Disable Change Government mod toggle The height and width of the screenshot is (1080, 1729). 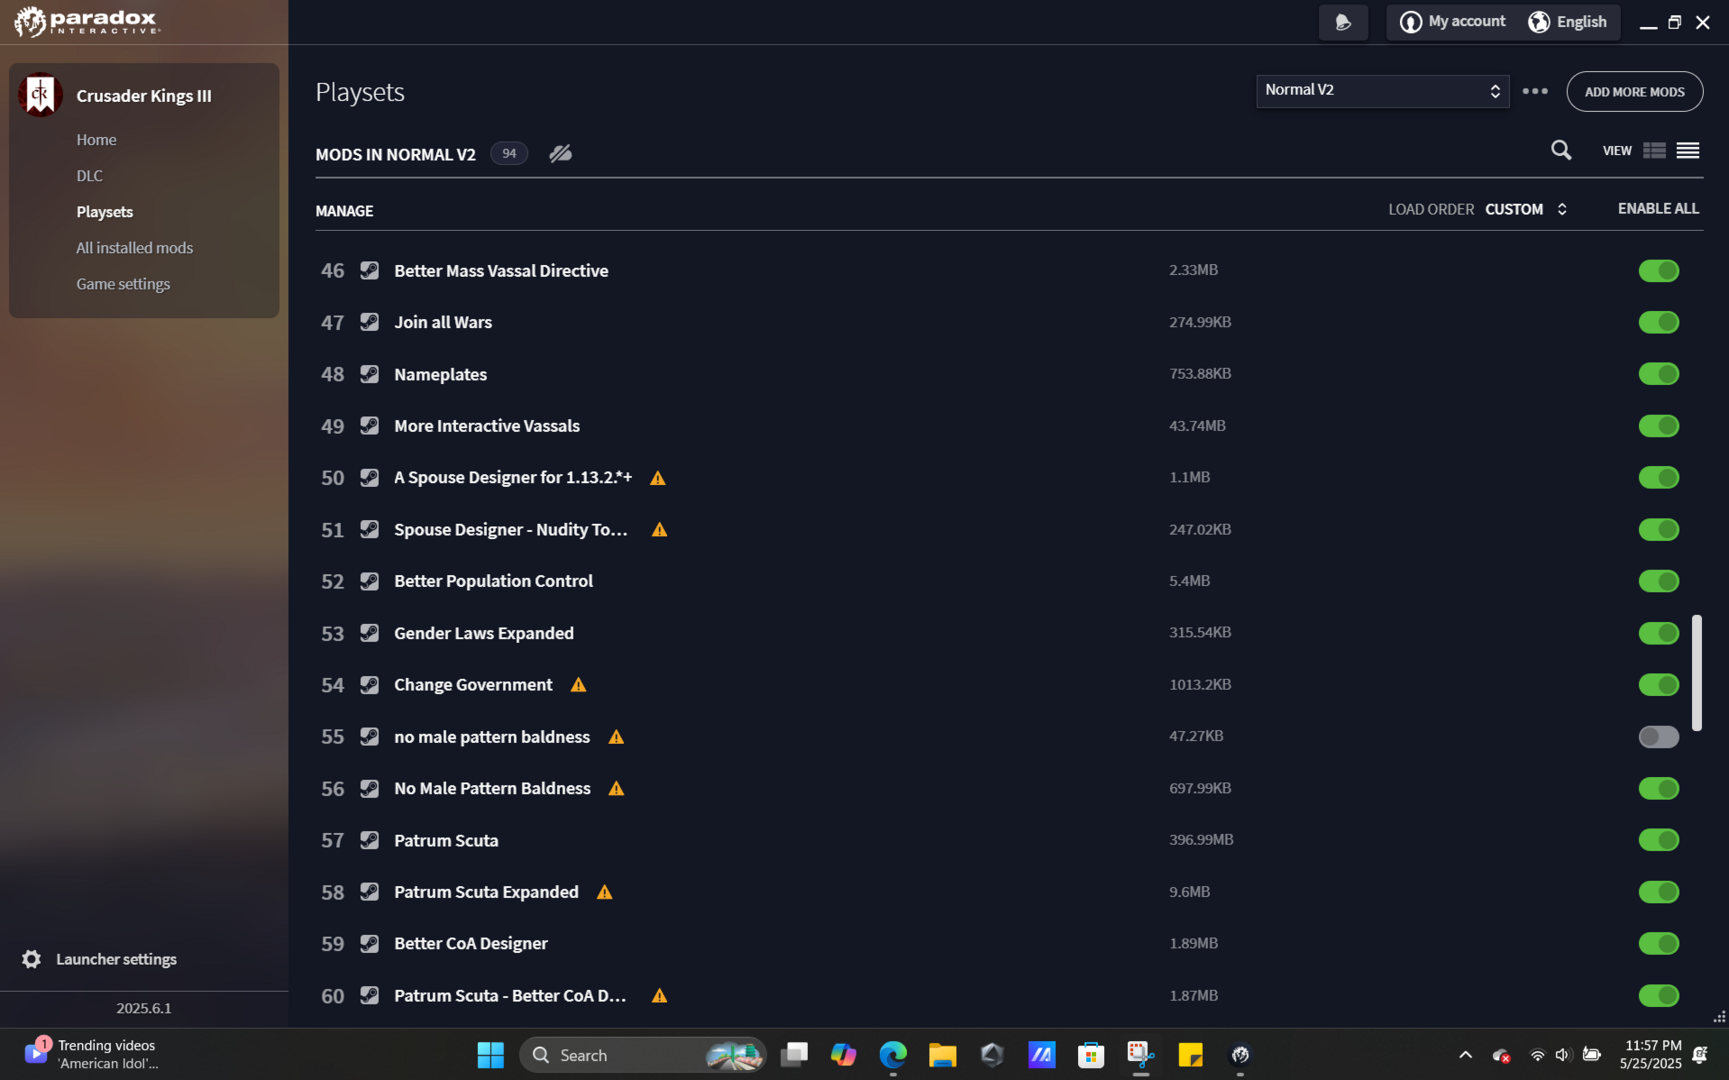tap(1658, 685)
